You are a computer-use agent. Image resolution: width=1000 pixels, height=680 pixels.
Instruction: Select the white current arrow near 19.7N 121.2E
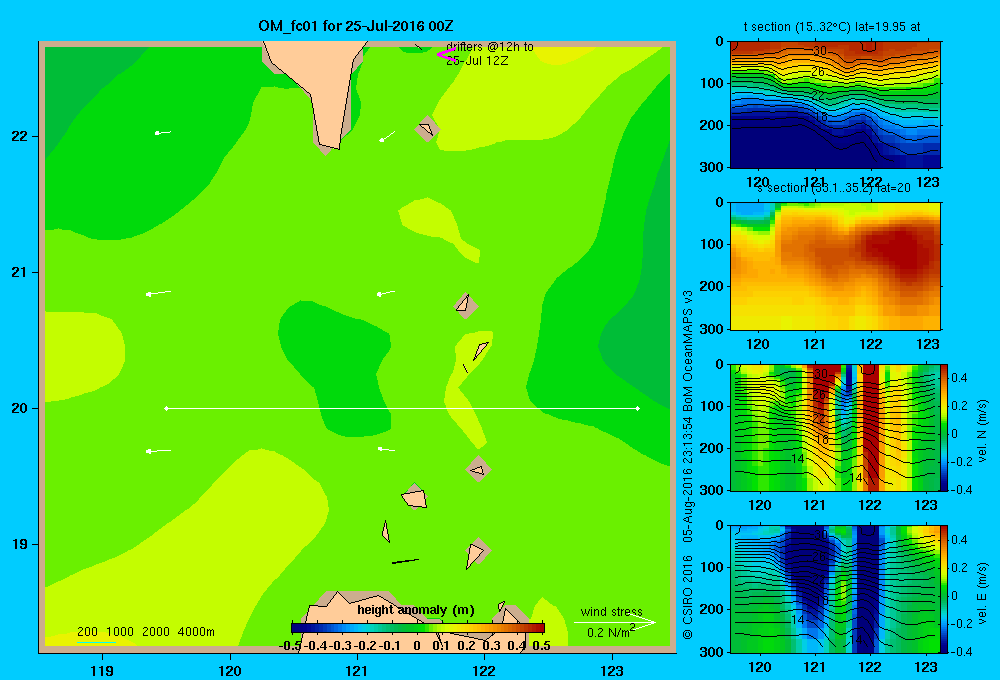click(x=386, y=450)
